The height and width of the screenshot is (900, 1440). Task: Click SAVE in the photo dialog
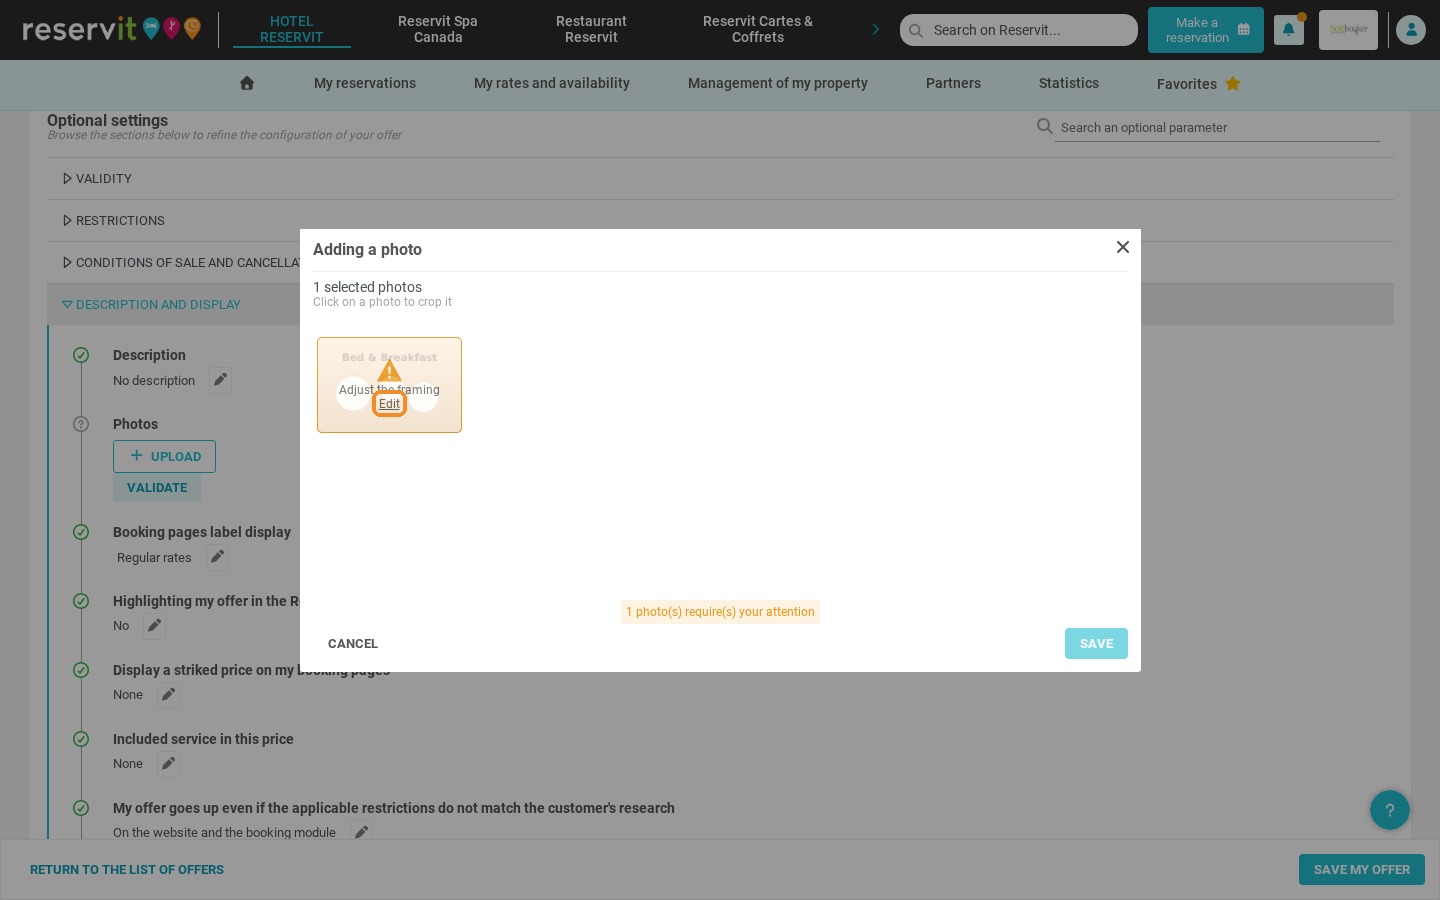pyautogui.click(x=1096, y=644)
